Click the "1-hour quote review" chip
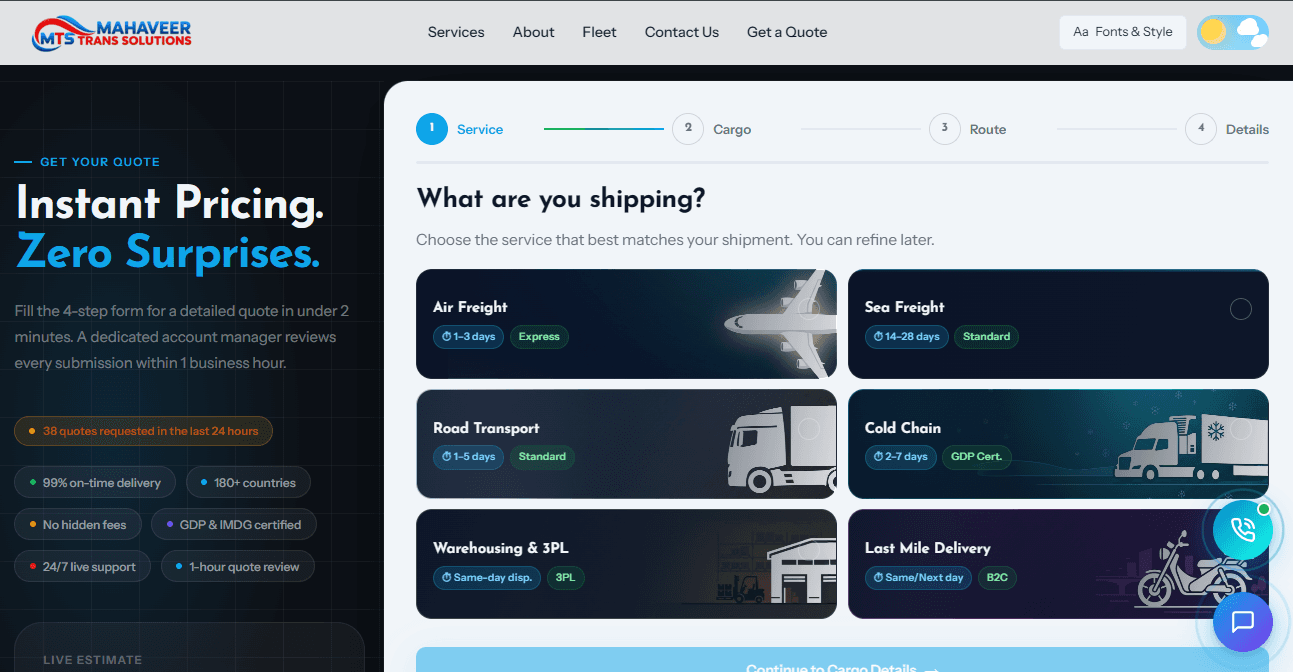Image resolution: width=1293 pixels, height=672 pixels. [237, 567]
